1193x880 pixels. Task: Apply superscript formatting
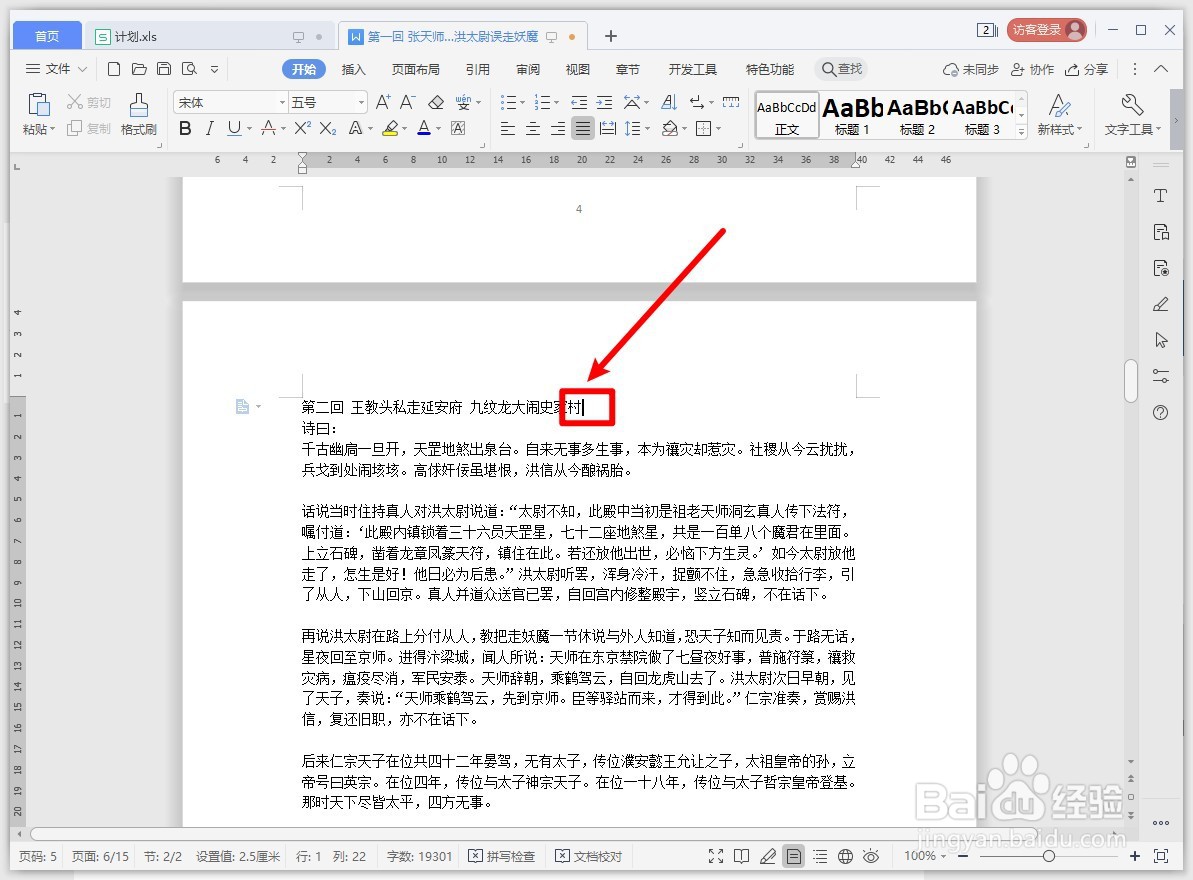[x=302, y=129]
